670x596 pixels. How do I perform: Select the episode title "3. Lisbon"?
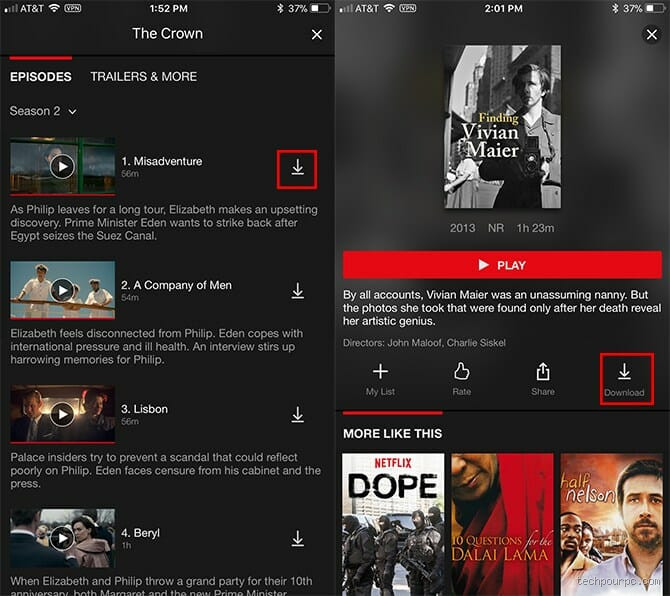[x=144, y=409]
